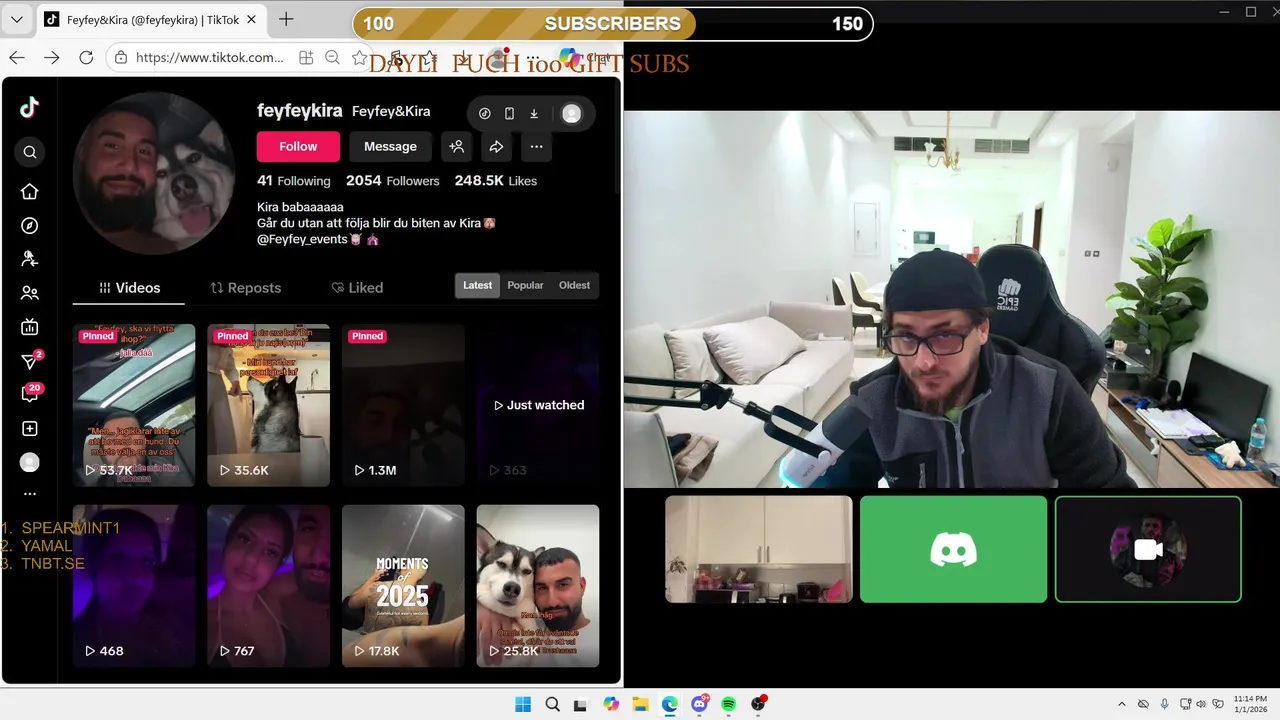Open a new browser tab with plus
The height and width of the screenshot is (720, 1280).
286,19
